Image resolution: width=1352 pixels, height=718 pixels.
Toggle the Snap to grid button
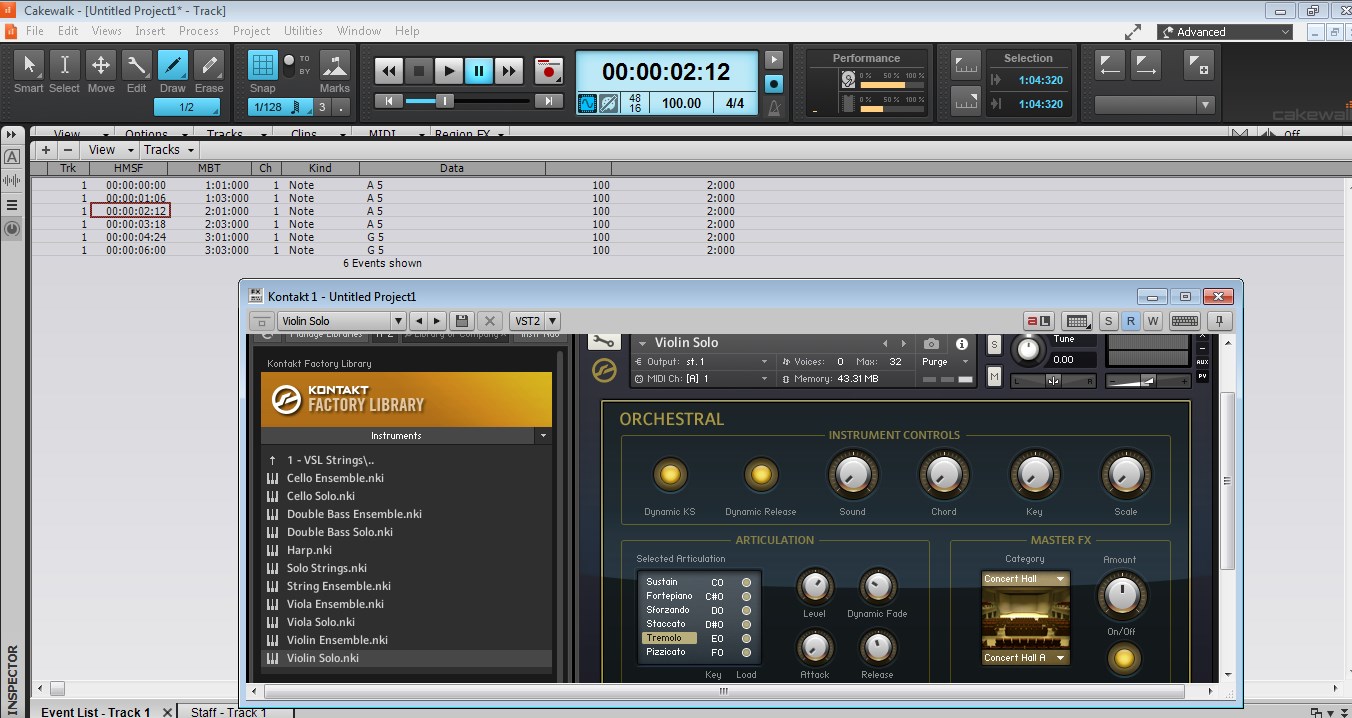click(x=263, y=66)
